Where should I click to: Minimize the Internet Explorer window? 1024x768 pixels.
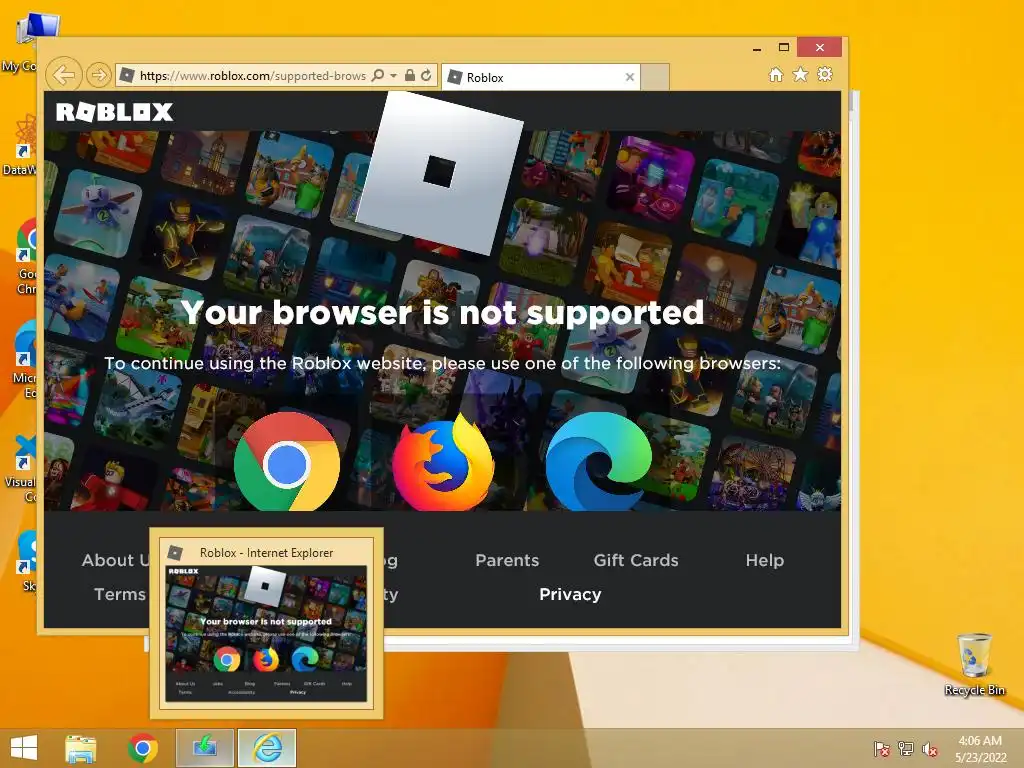(x=757, y=48)
